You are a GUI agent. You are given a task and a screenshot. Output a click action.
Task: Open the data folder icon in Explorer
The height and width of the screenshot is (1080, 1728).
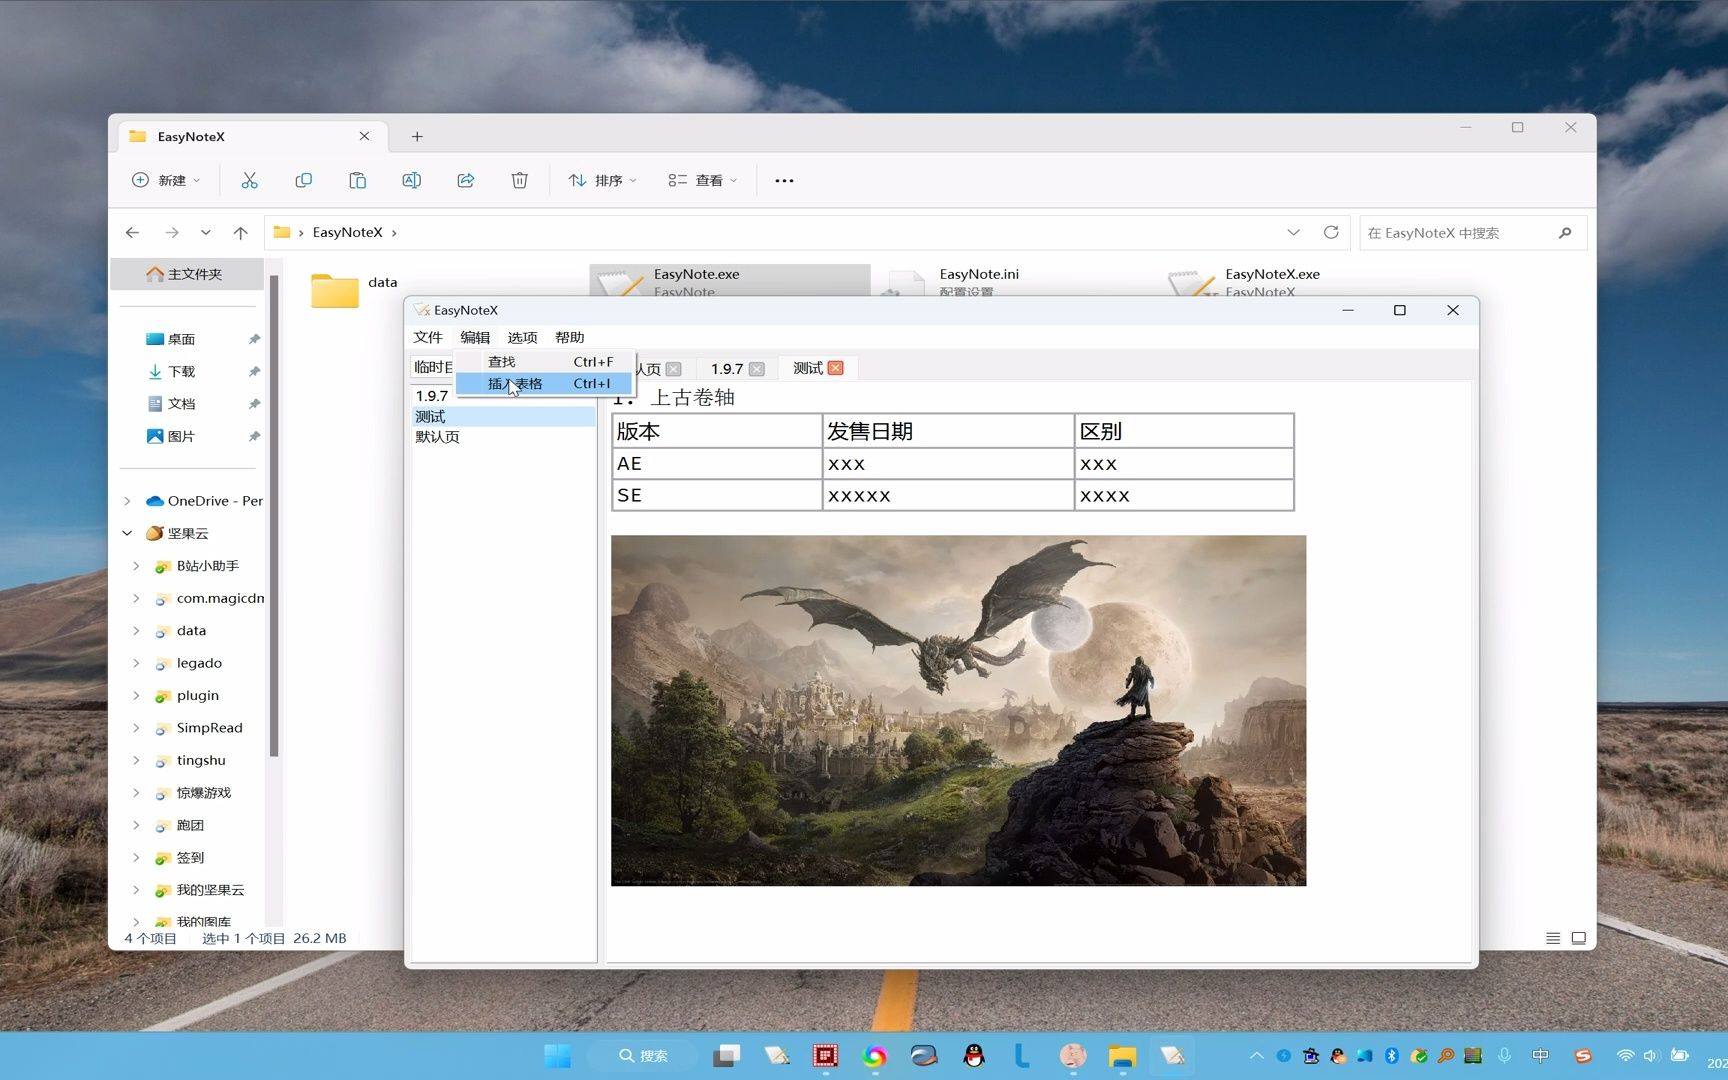tap(334, 290)
